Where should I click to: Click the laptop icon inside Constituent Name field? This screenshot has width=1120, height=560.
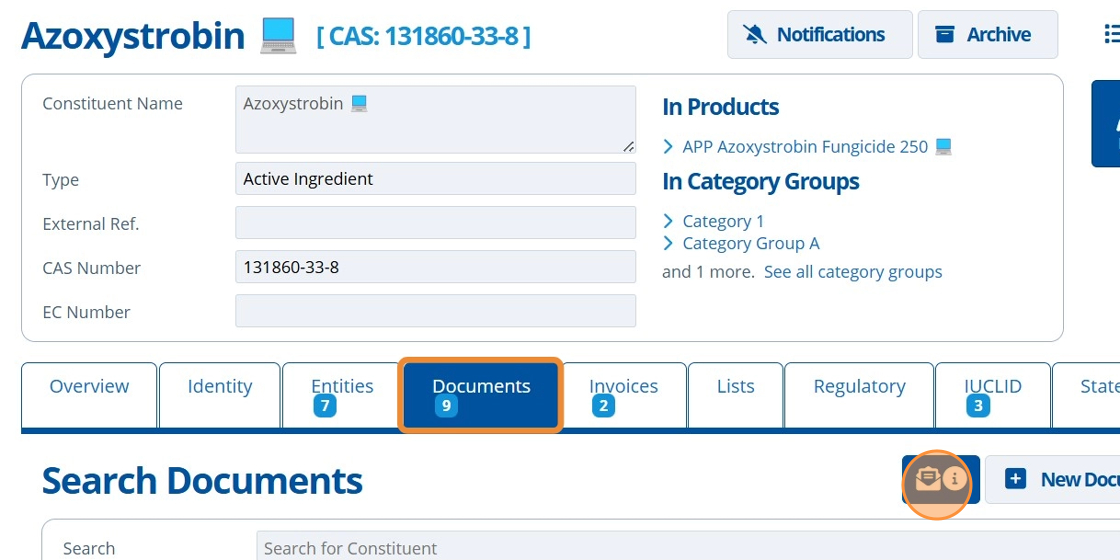[x=360, y=104]
